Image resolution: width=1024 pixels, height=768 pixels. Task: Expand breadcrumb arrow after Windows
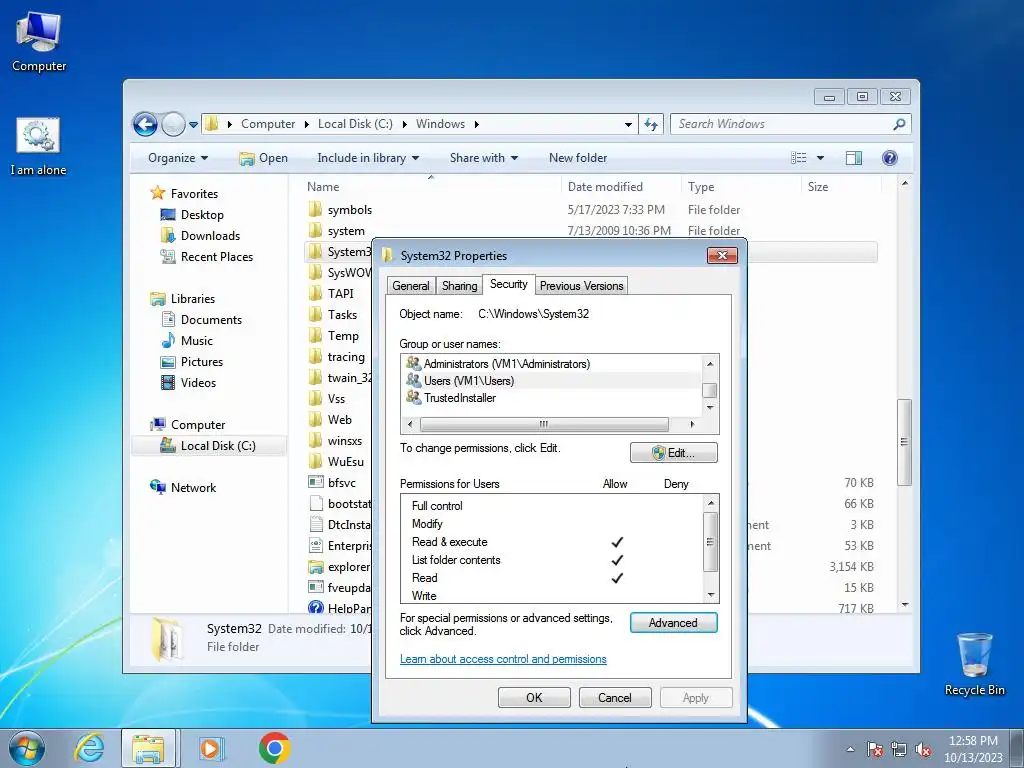(x=477, y=124)
